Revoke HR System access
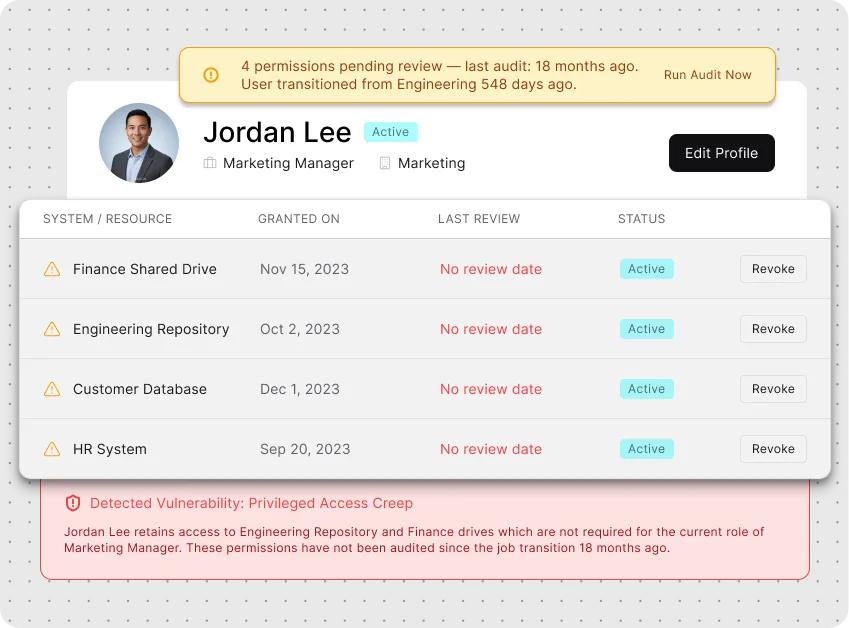The image size is (849, 628). (x=773, y=449)
